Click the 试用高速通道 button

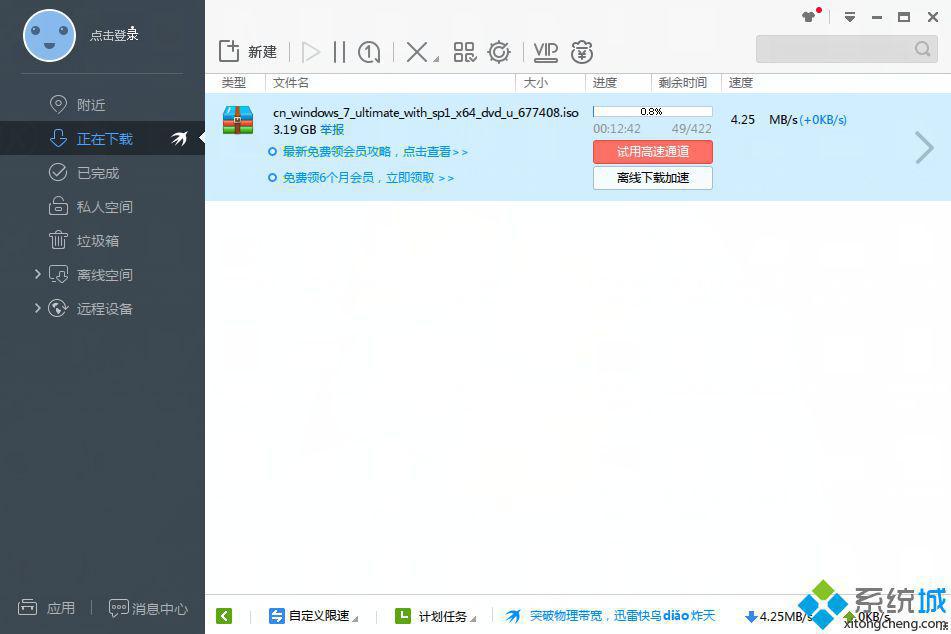(652, 152)
